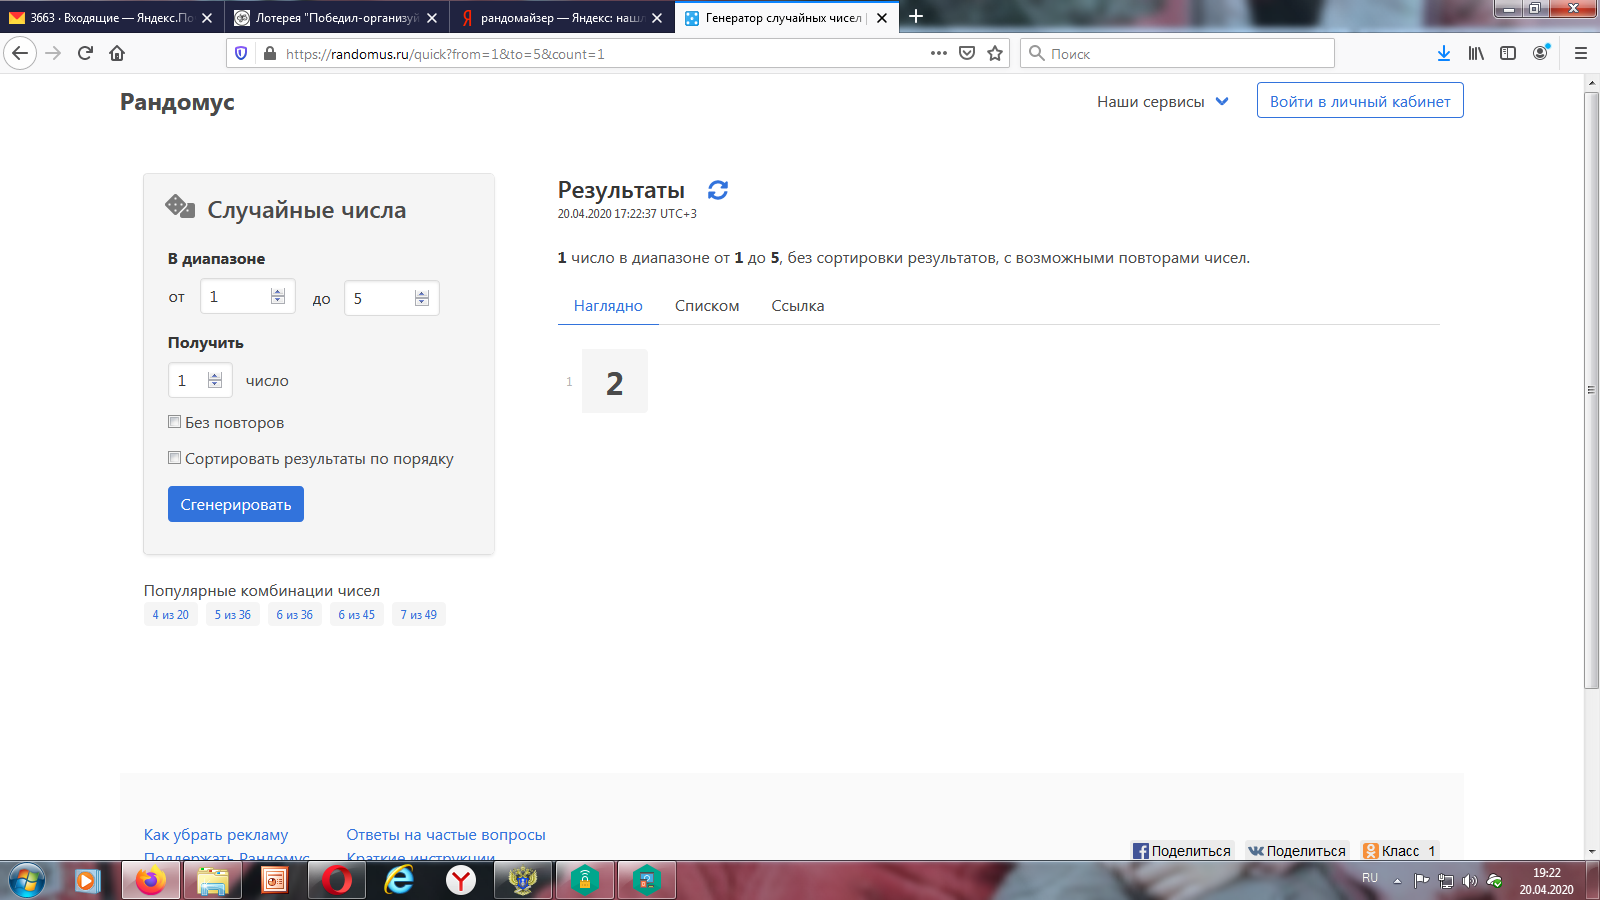
Task: Click the RU language indicator
Action: 1370,878
